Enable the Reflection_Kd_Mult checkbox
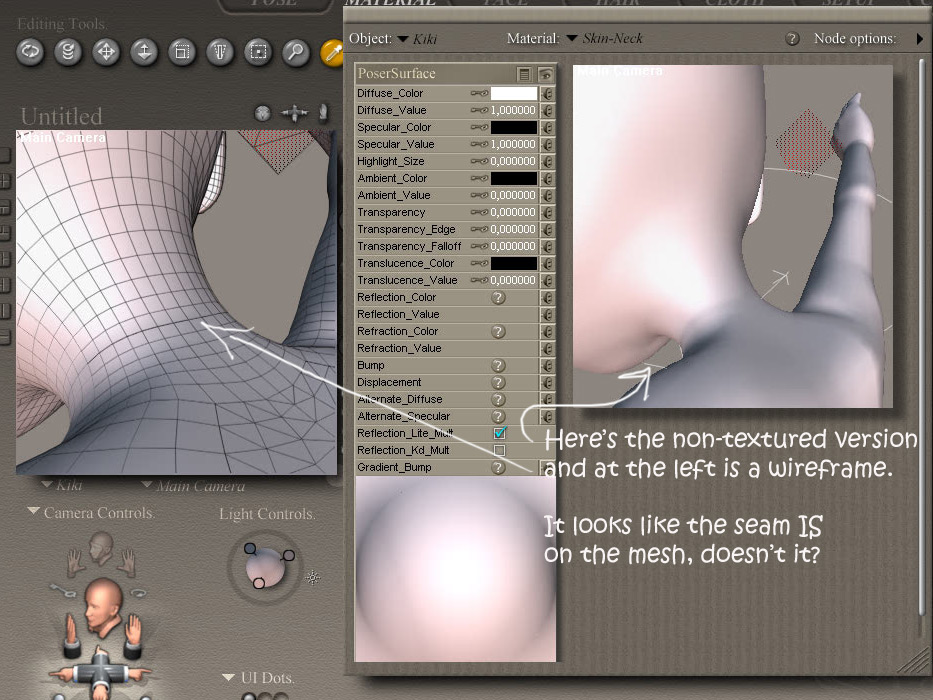 tap(500, 451)
